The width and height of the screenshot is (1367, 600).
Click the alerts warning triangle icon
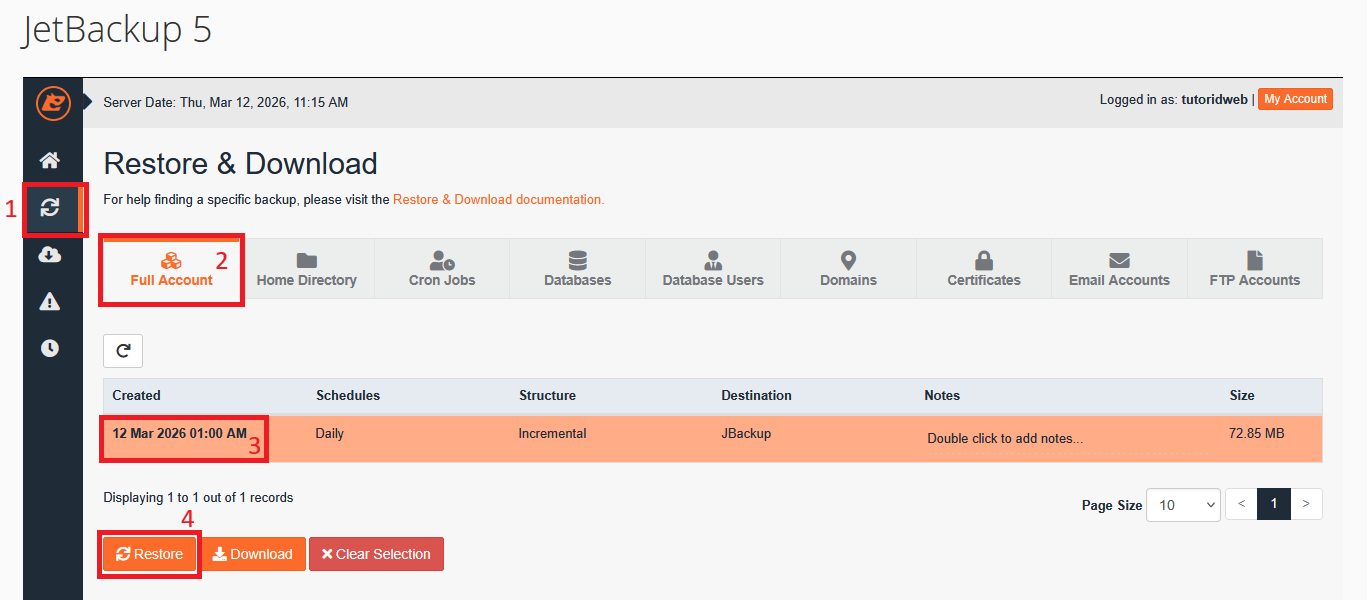[52, 301]
